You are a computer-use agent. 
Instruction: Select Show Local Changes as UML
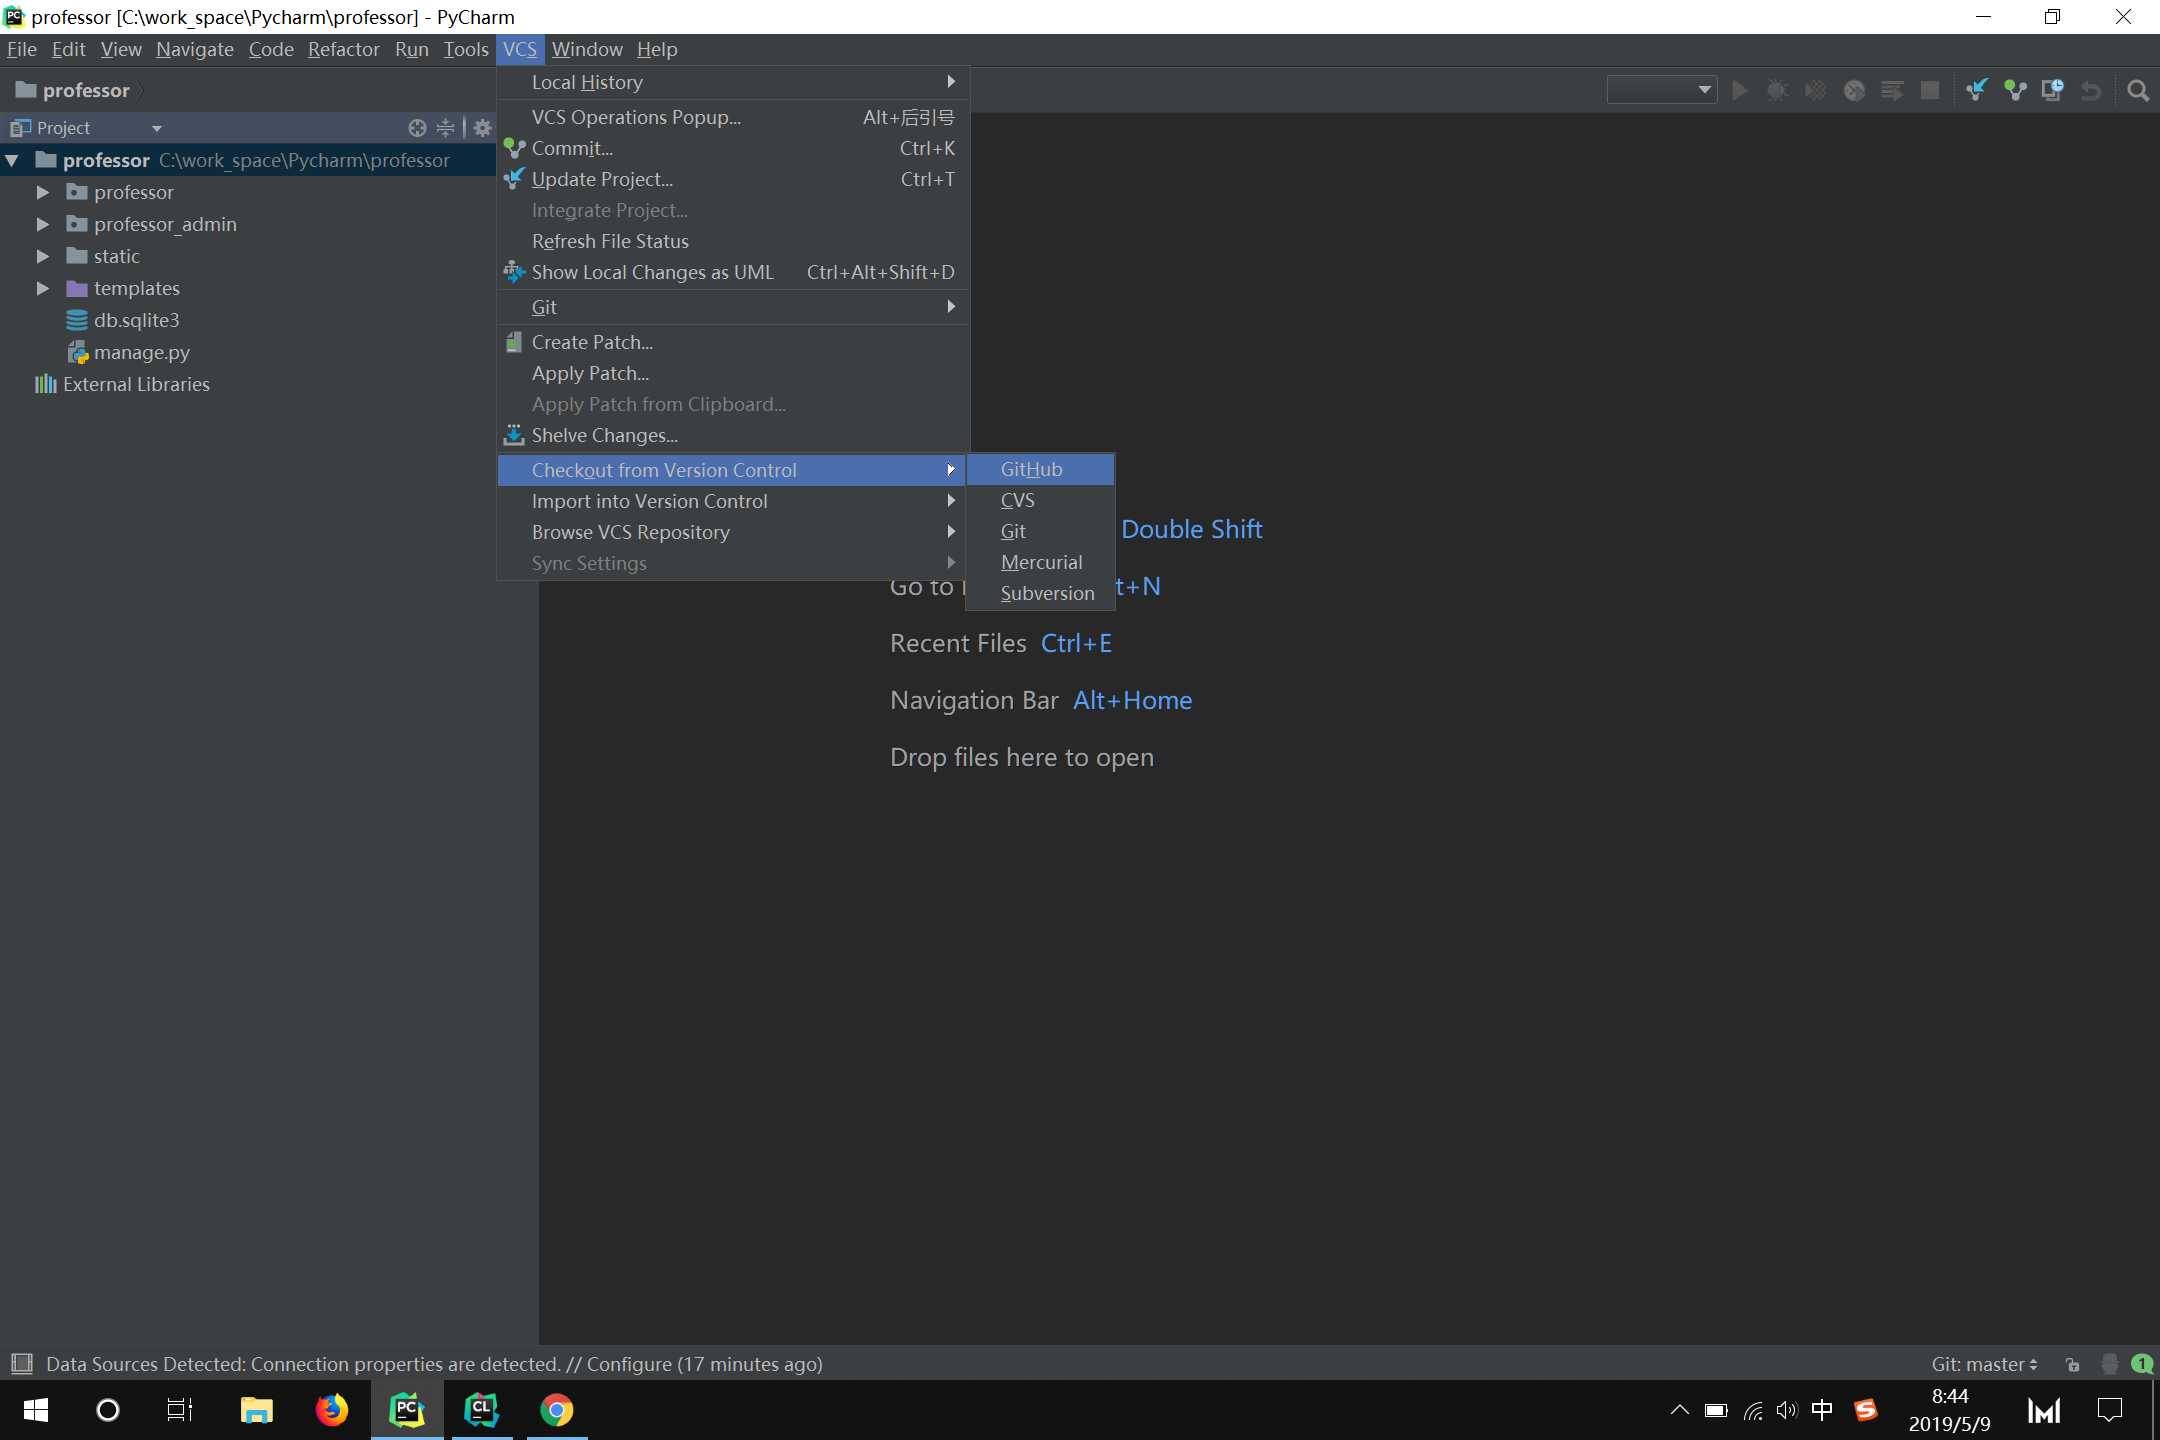(x=733, y=272)
